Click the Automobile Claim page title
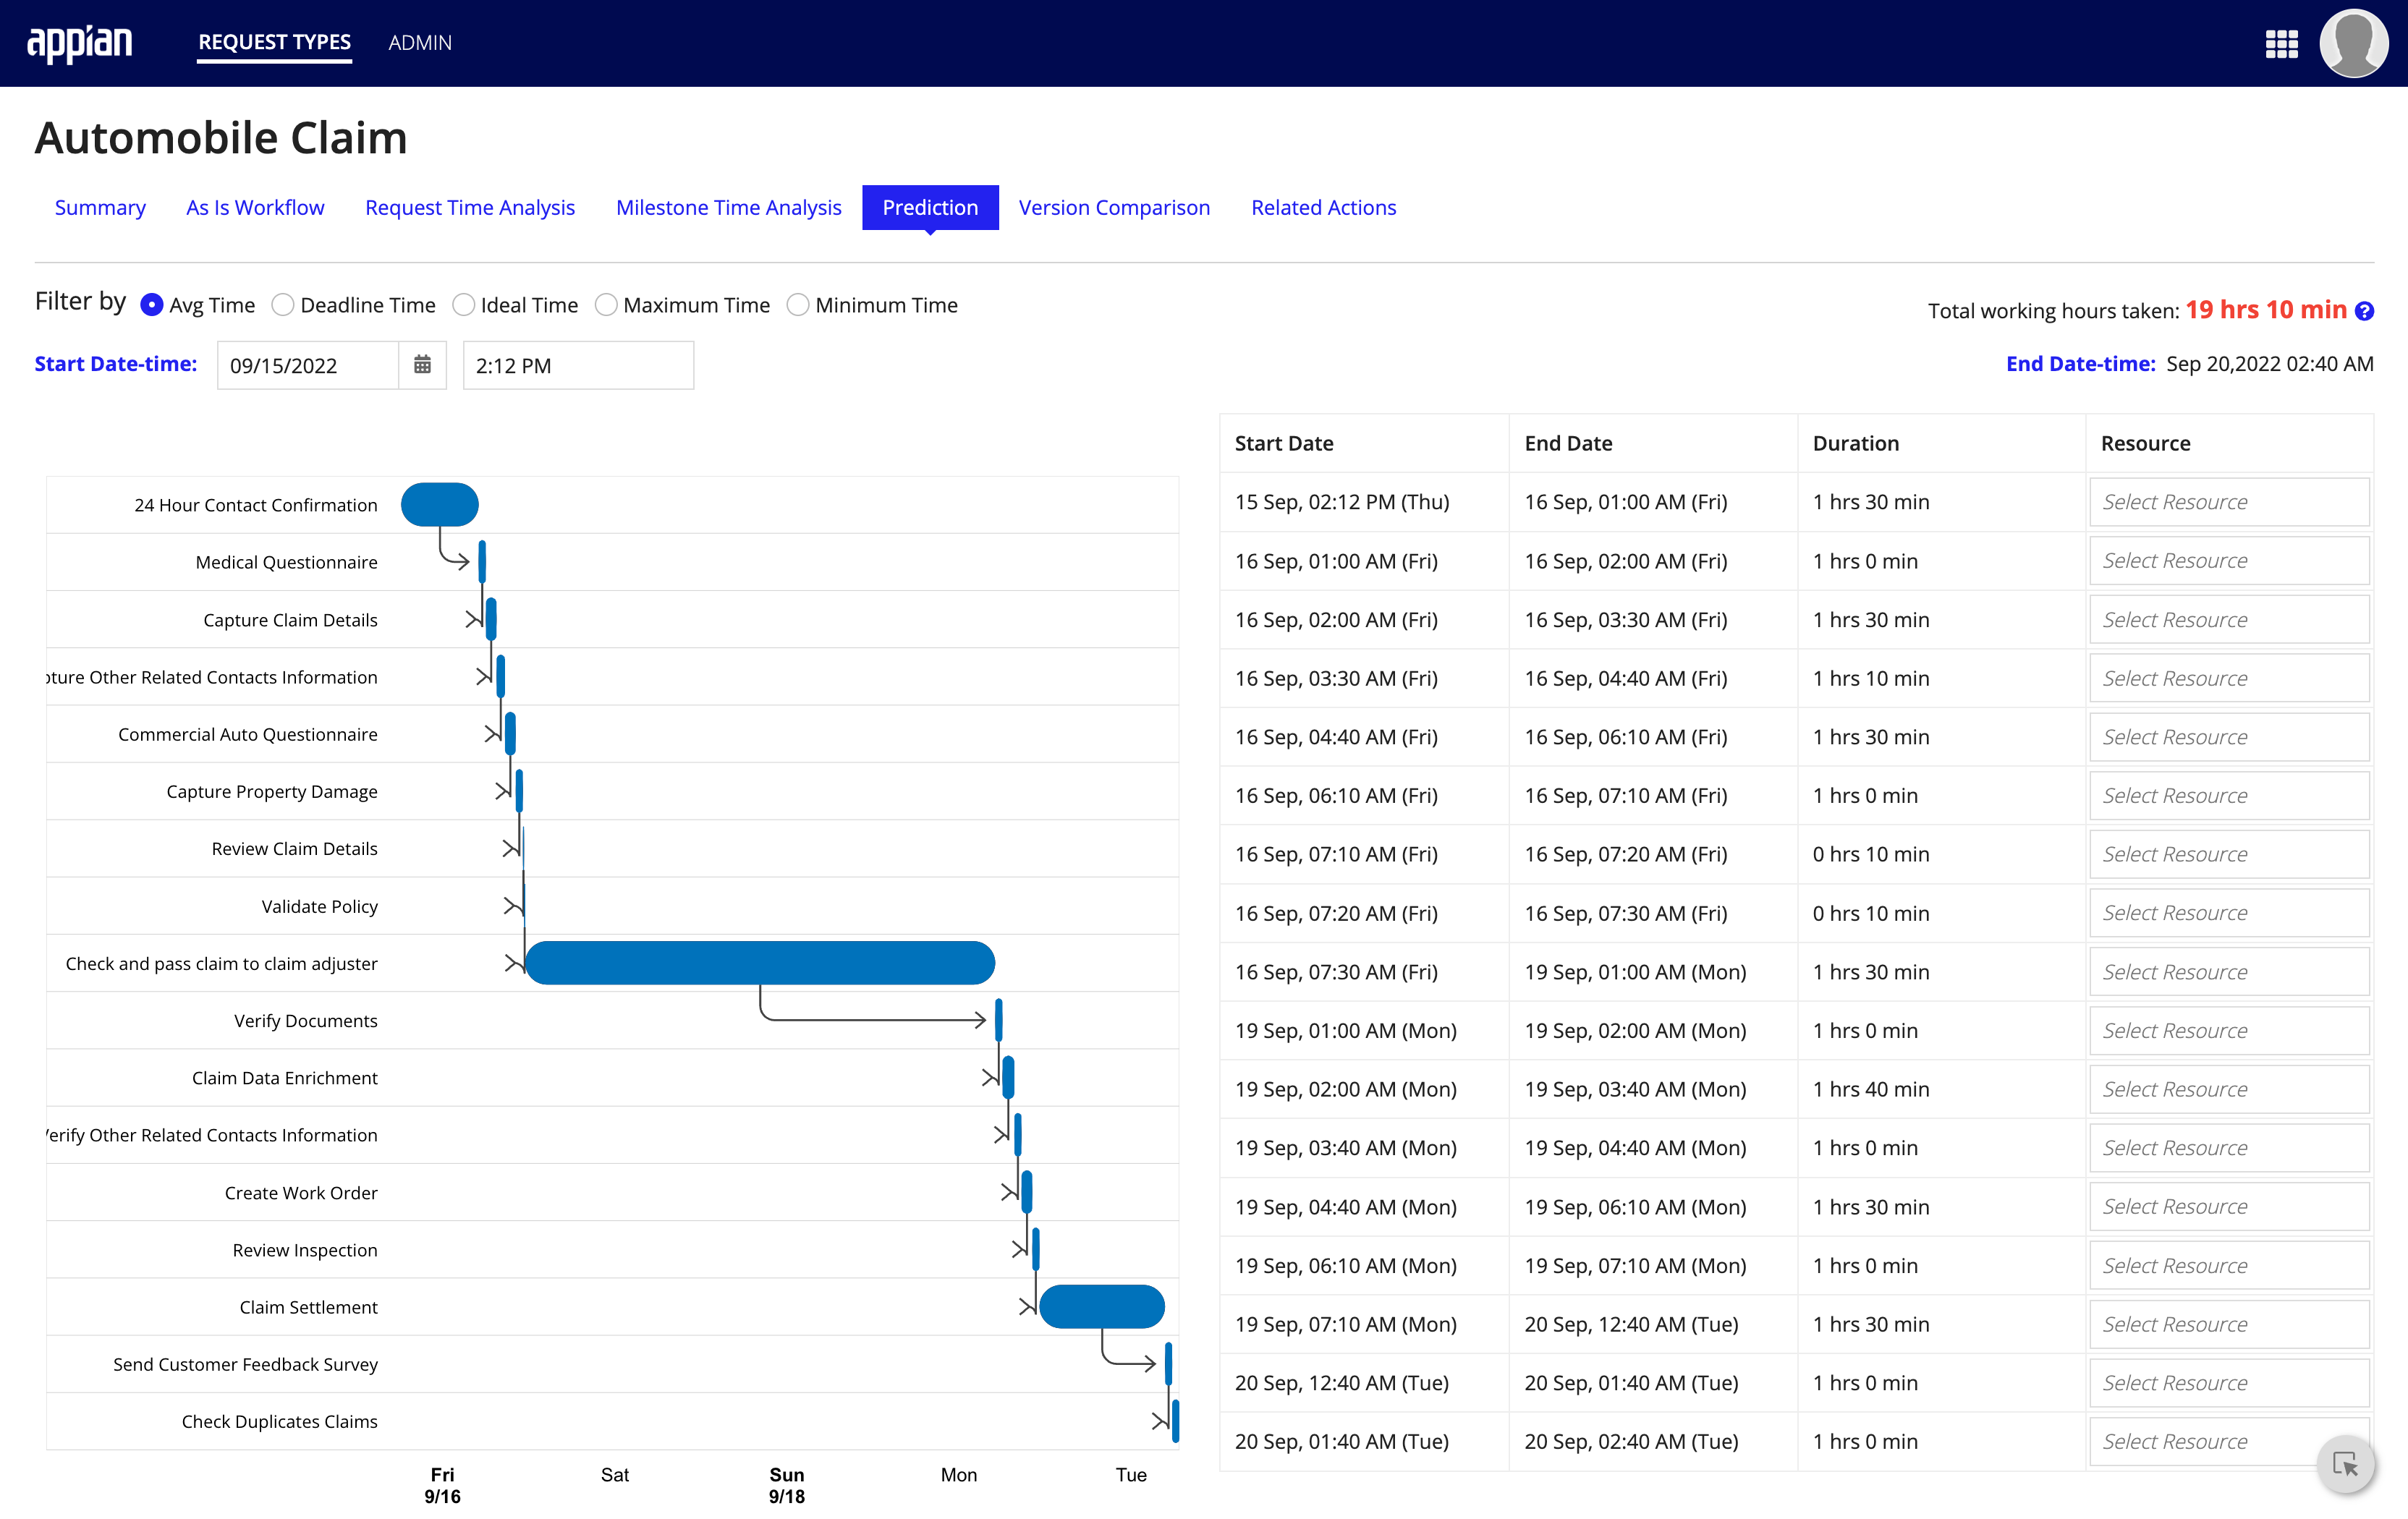Viewport: 2408px width, 1519px height. pos(221,138)
